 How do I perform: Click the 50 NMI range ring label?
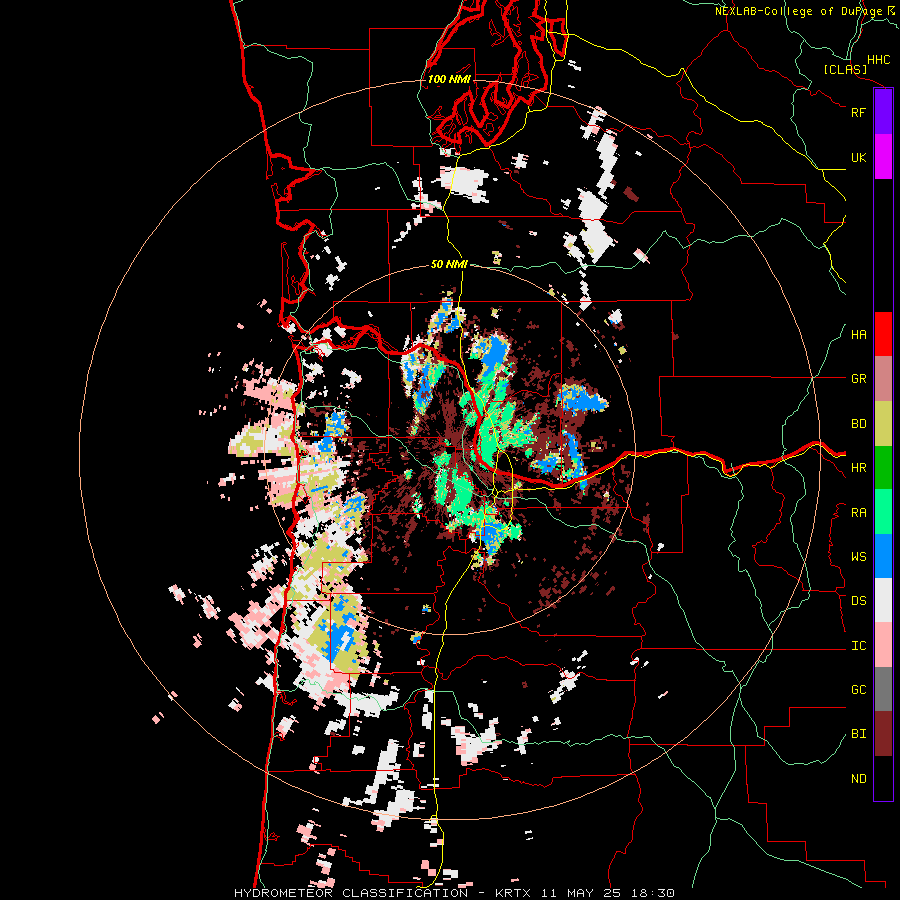(449, 264)
